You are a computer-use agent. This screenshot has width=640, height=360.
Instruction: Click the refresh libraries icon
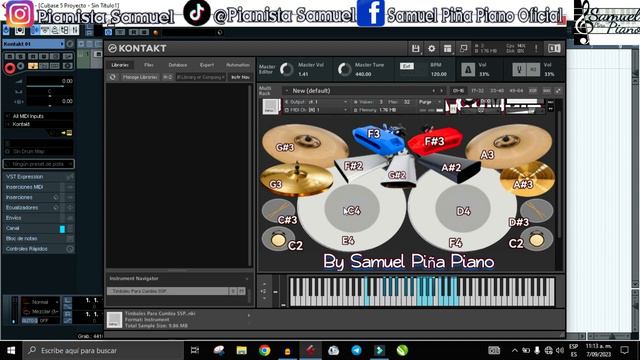[113, 77]
